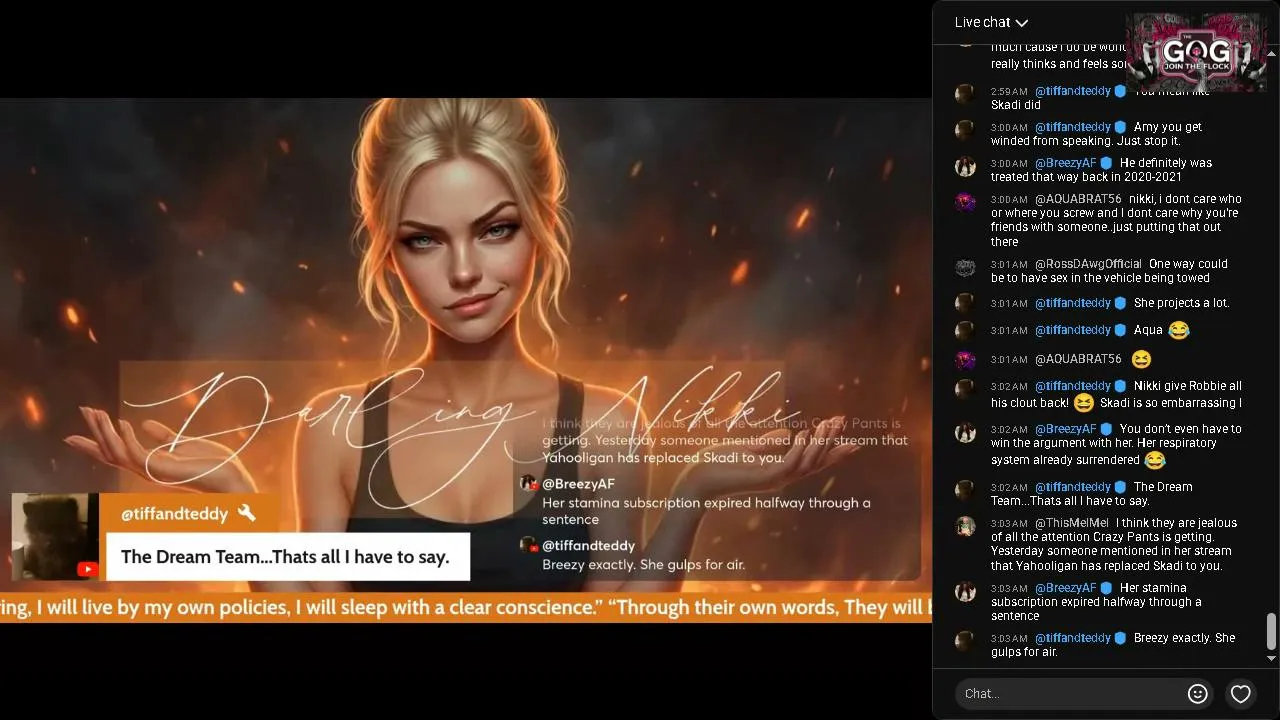1280x720 pixels.
Task: Click avatar beside 'He definitely was treated' message
Action: [965, 166]
